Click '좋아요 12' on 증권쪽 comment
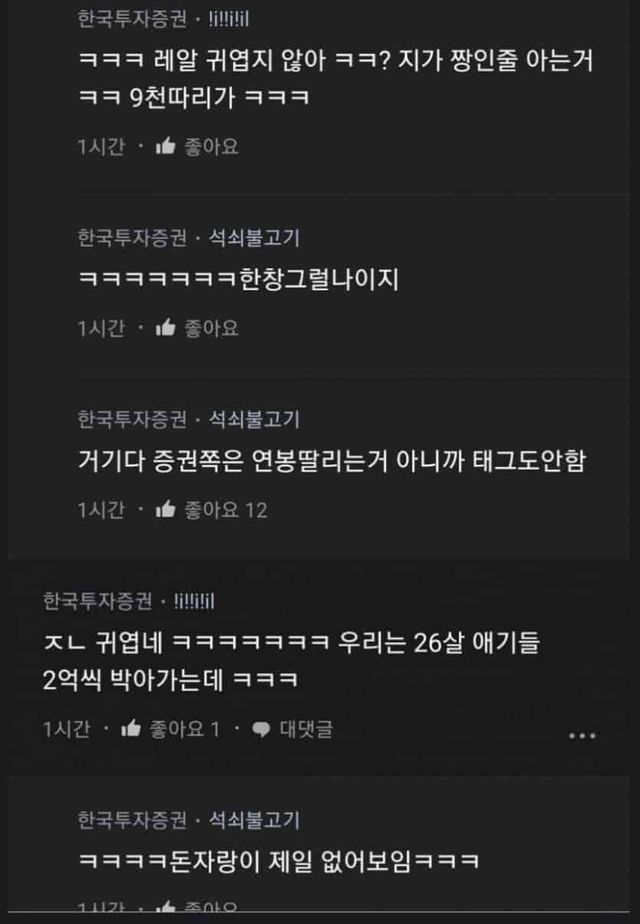Image resolution: width=640 pixels, height=924 pixels. pos(226,509)
